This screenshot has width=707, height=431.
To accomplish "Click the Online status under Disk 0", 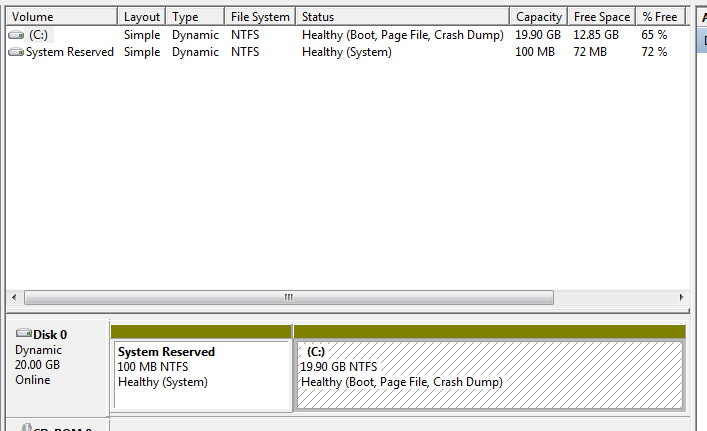I will pyautogui.click(x=33, y=380).
